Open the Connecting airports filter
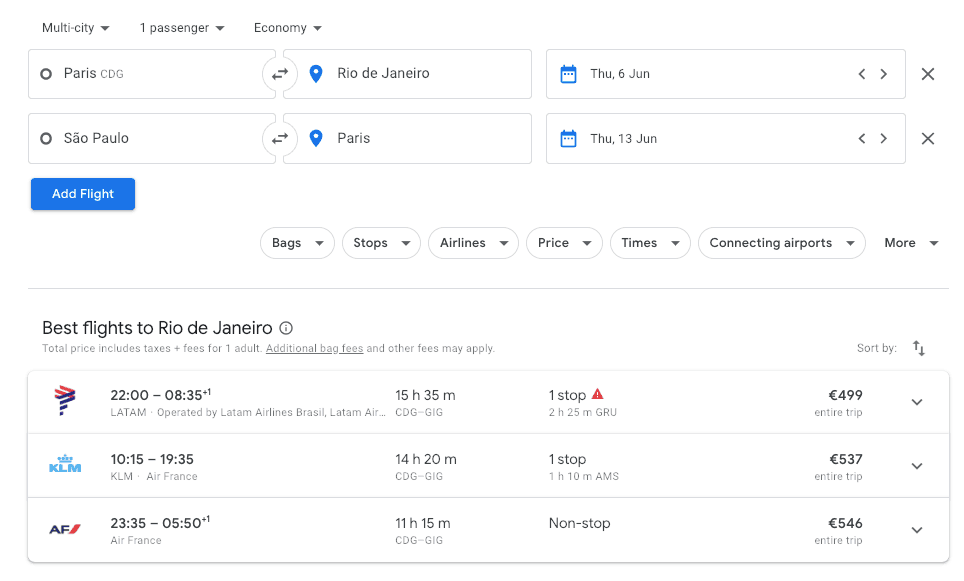This screenshot has height=581, width=964. (781, 243)
